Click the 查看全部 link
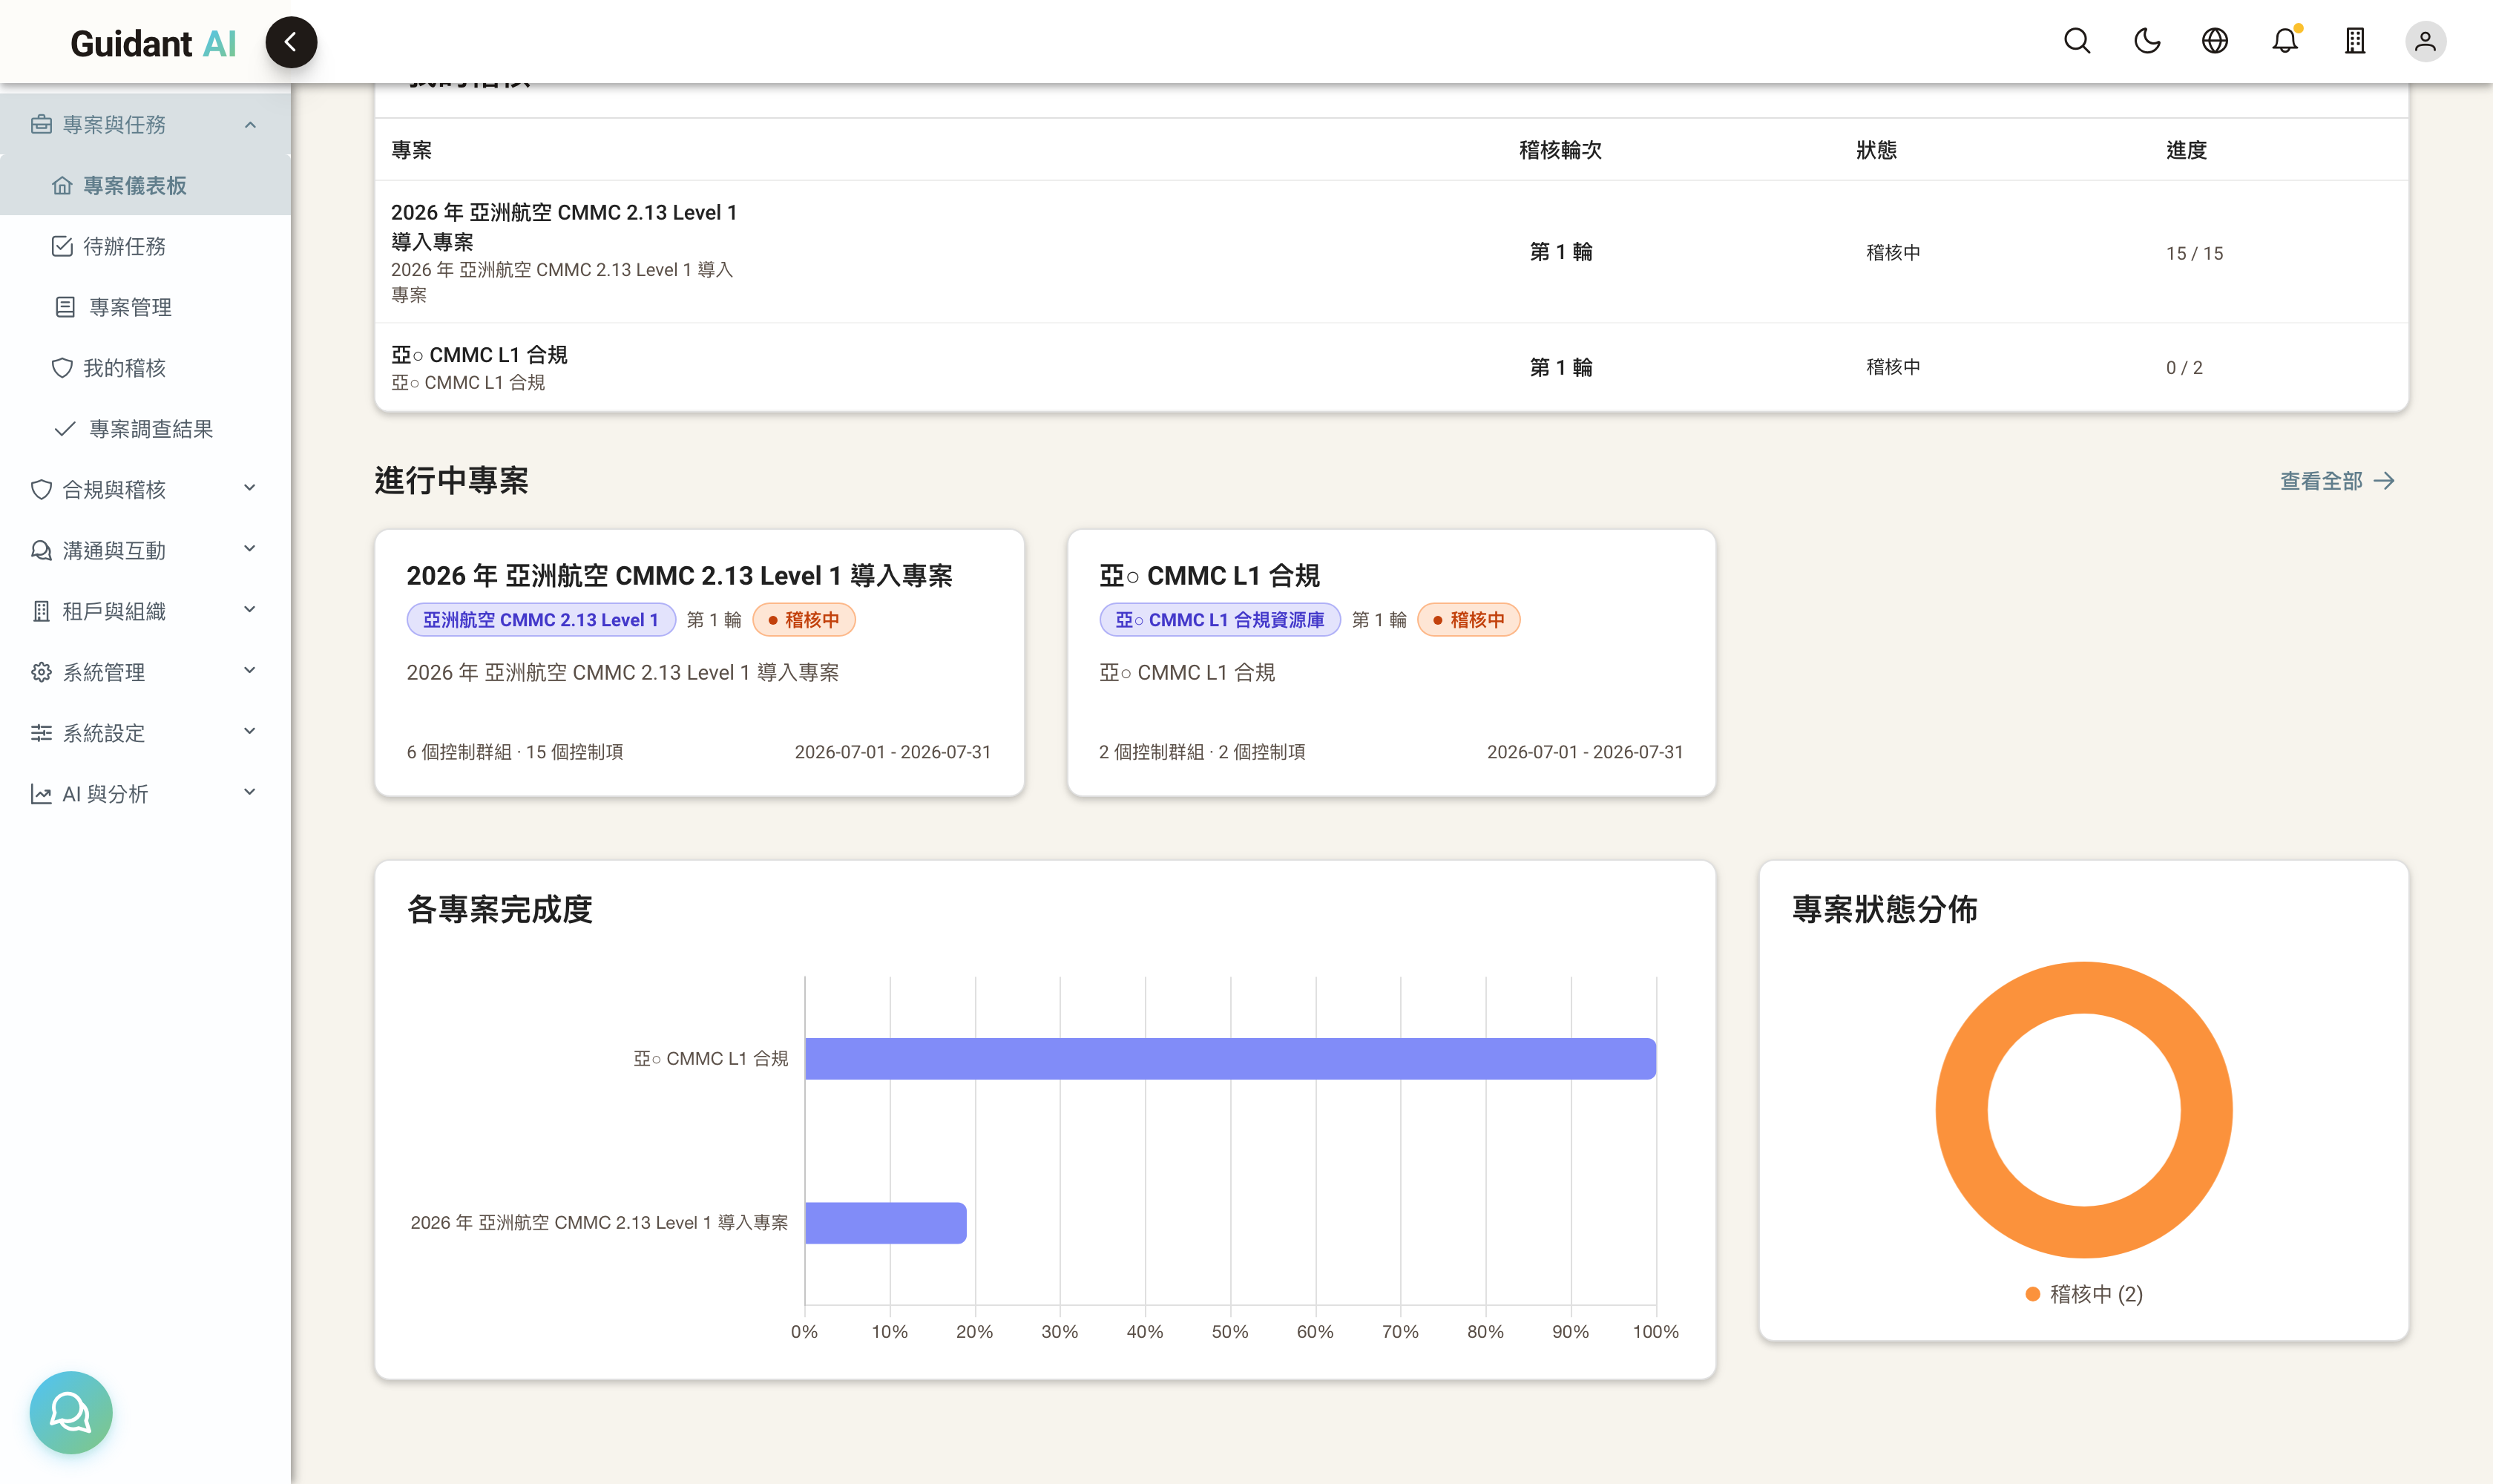 click(x=2337, y=481)
